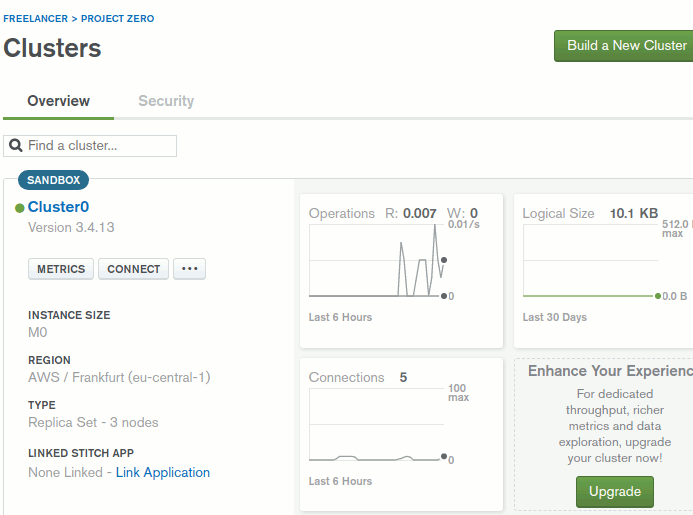The height and width of the screenshot is (515, 693).
Task: Select the Overview tab
Action: 58,101
